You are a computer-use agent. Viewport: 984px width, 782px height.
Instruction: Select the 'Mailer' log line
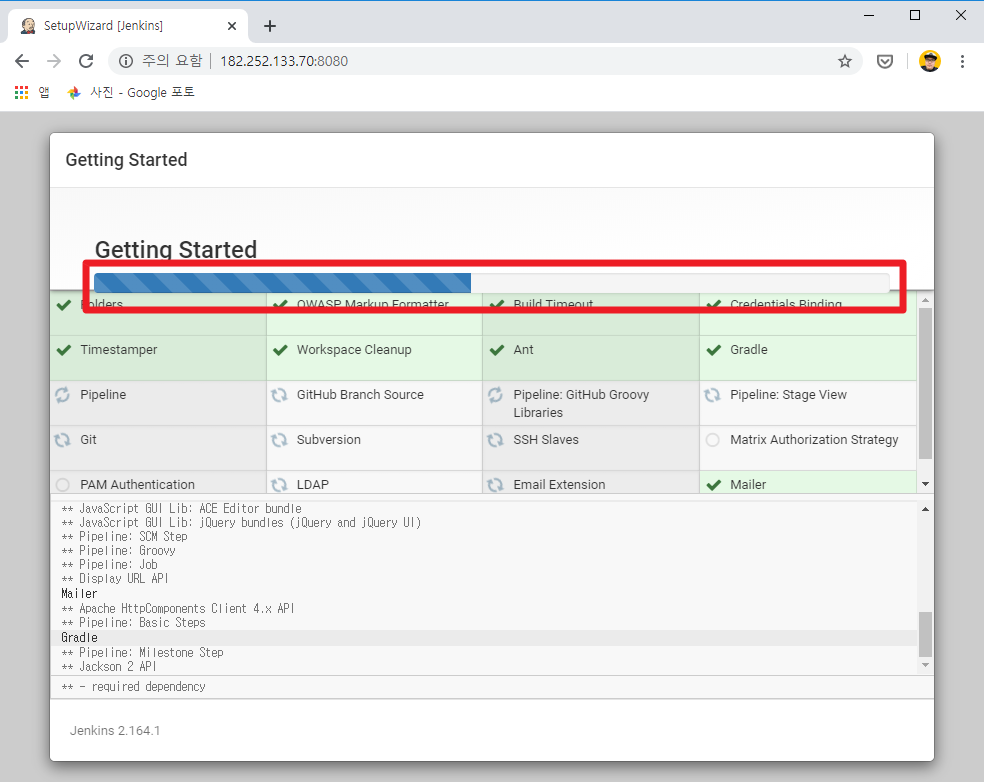click(79, 593)
